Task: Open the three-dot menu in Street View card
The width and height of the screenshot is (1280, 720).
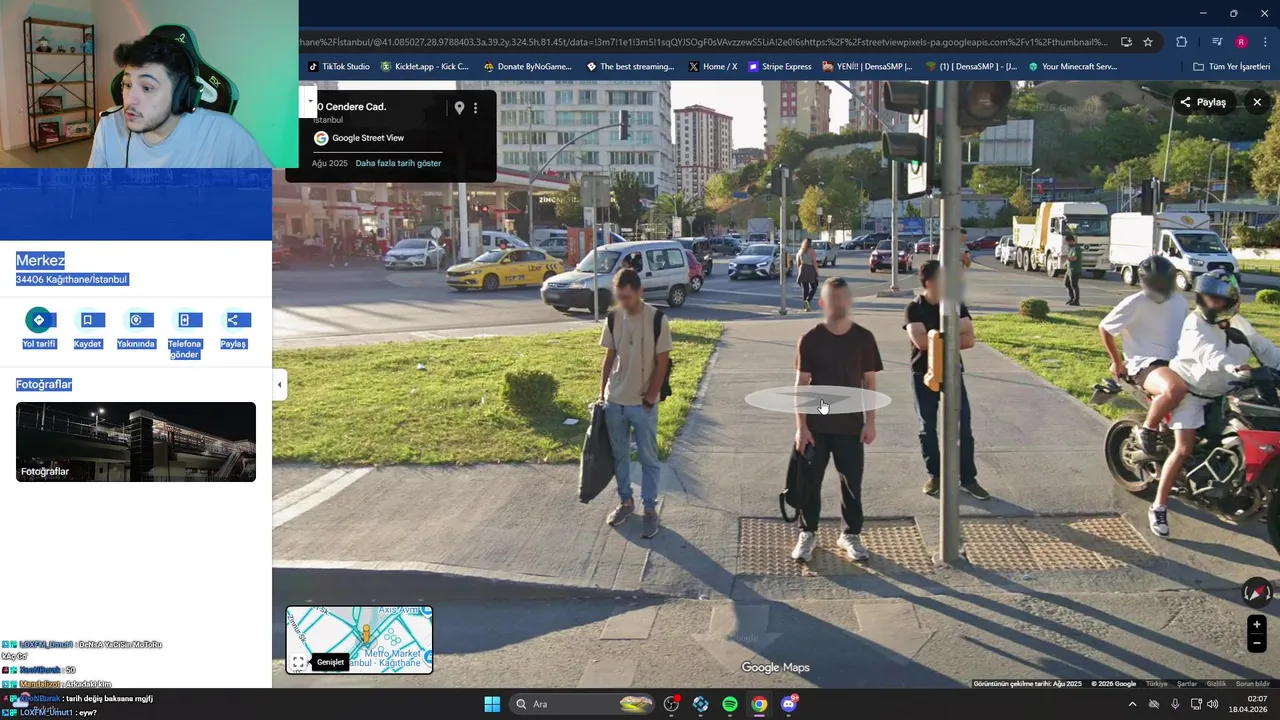Action: coord(476,108)
